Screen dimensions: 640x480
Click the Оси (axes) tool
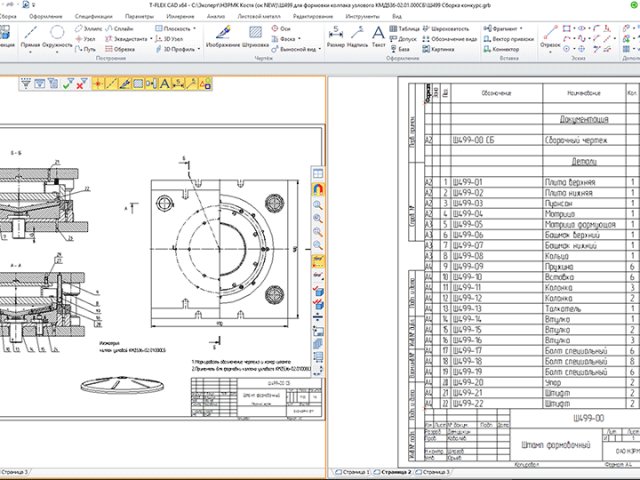[x=281, y=29]
